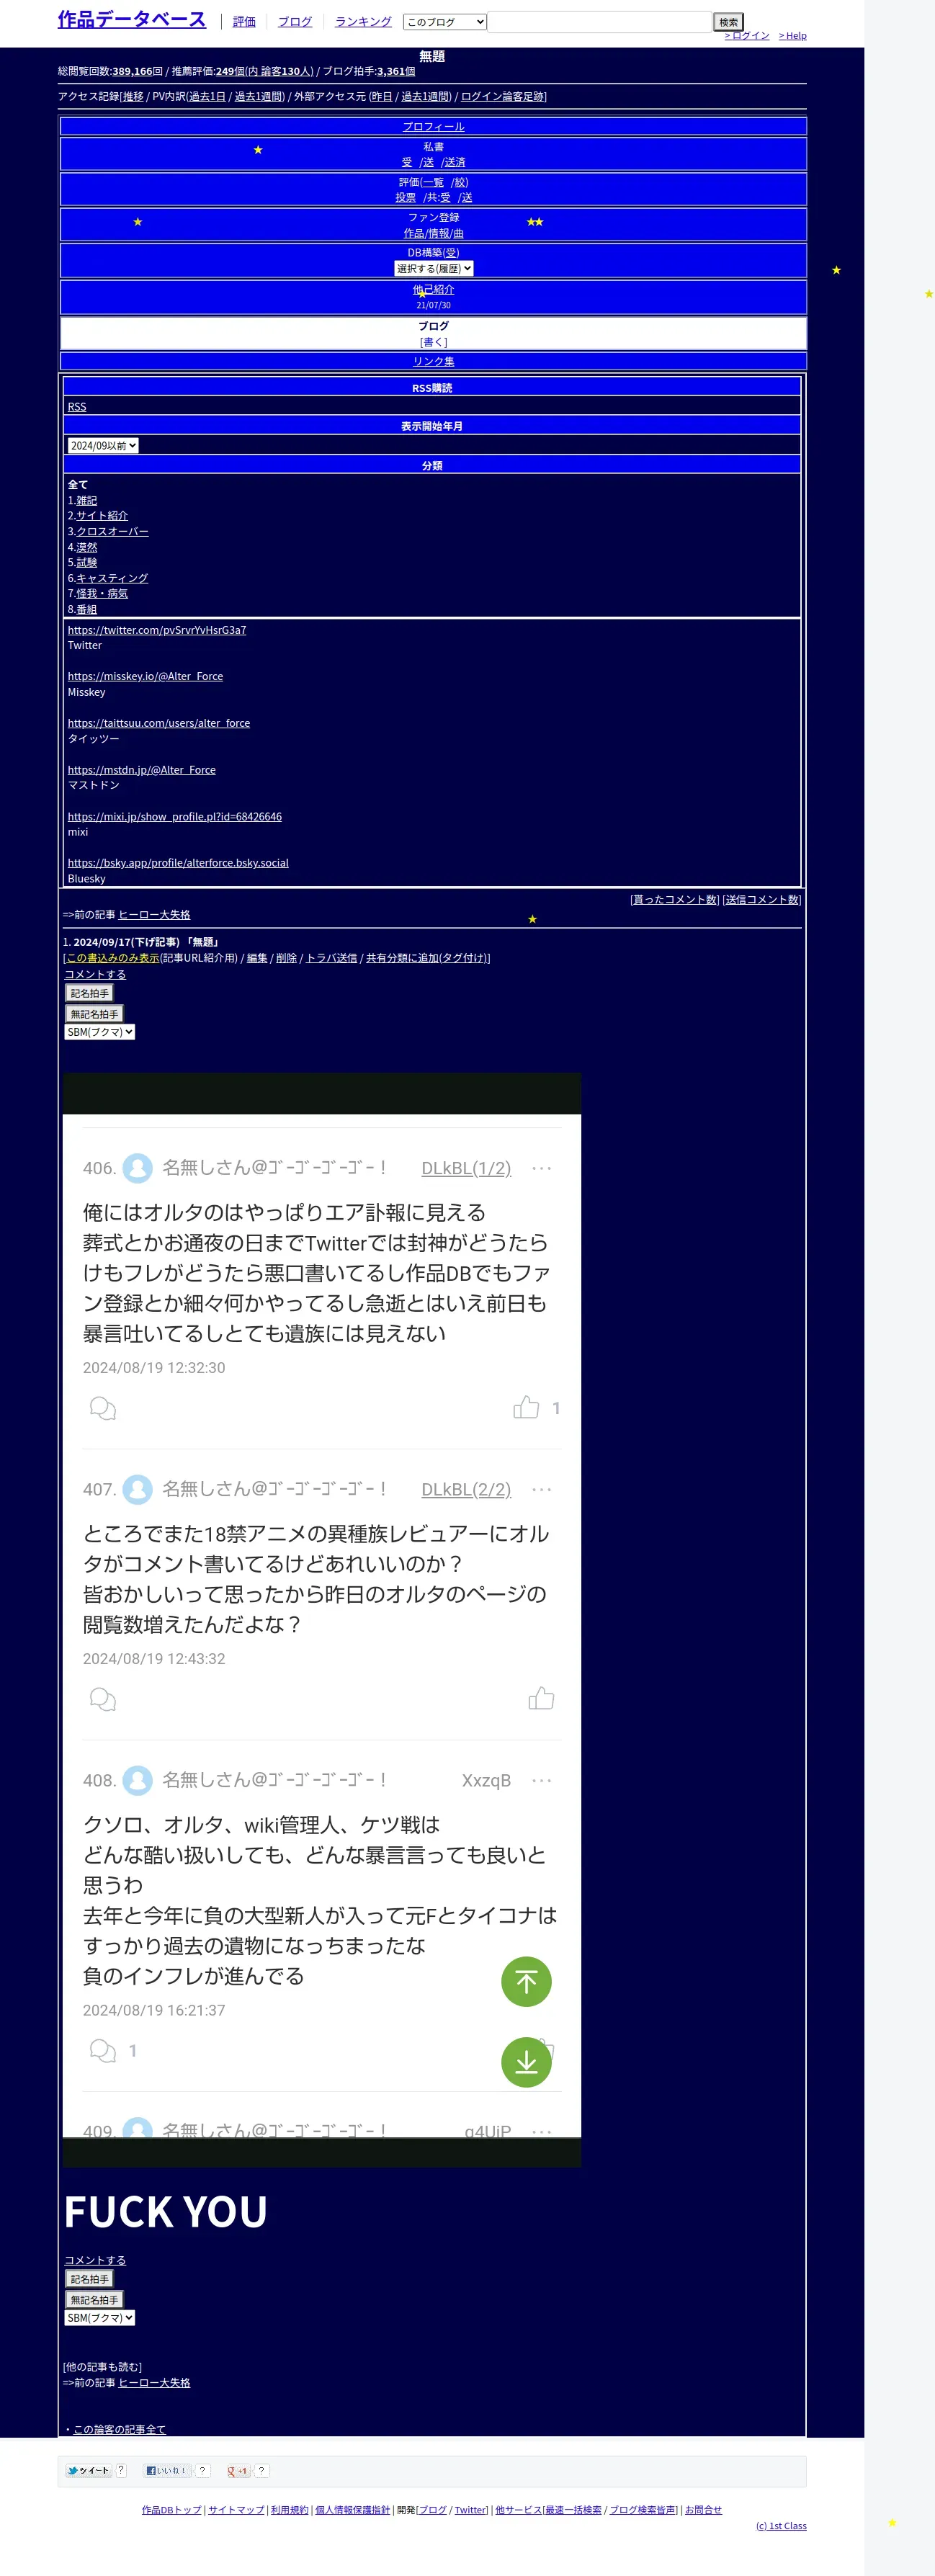Image resolution: width=935 pixels, height=2576 pixels.
Task: Click the 無記名拍手 button below FUCK YOU text
Action: [94, 2299]
